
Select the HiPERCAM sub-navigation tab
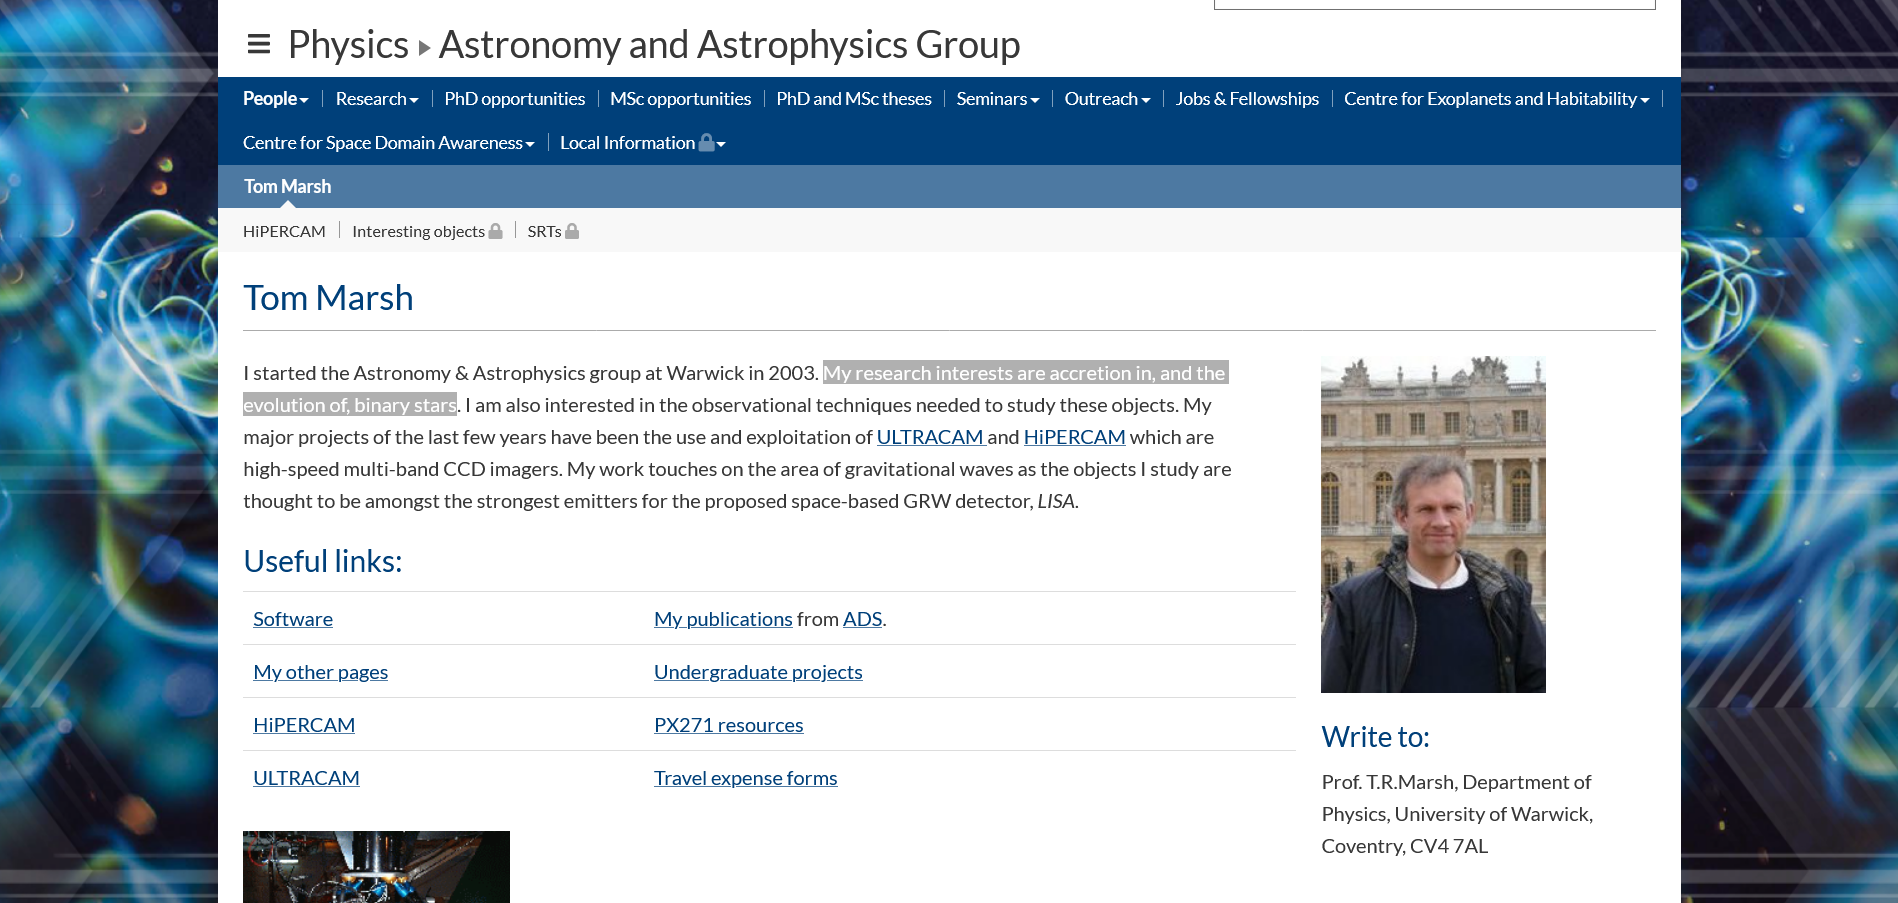pyautogui.click(x=284, y=231)
